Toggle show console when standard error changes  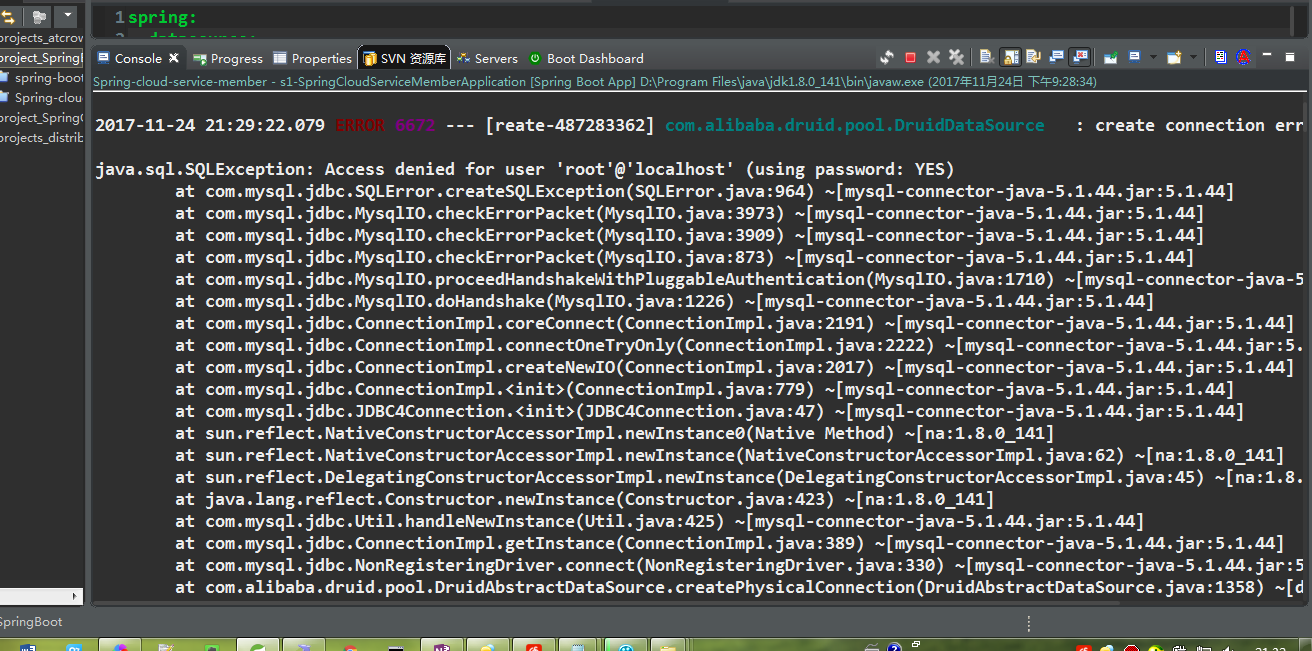click(x=1080, y=57)
